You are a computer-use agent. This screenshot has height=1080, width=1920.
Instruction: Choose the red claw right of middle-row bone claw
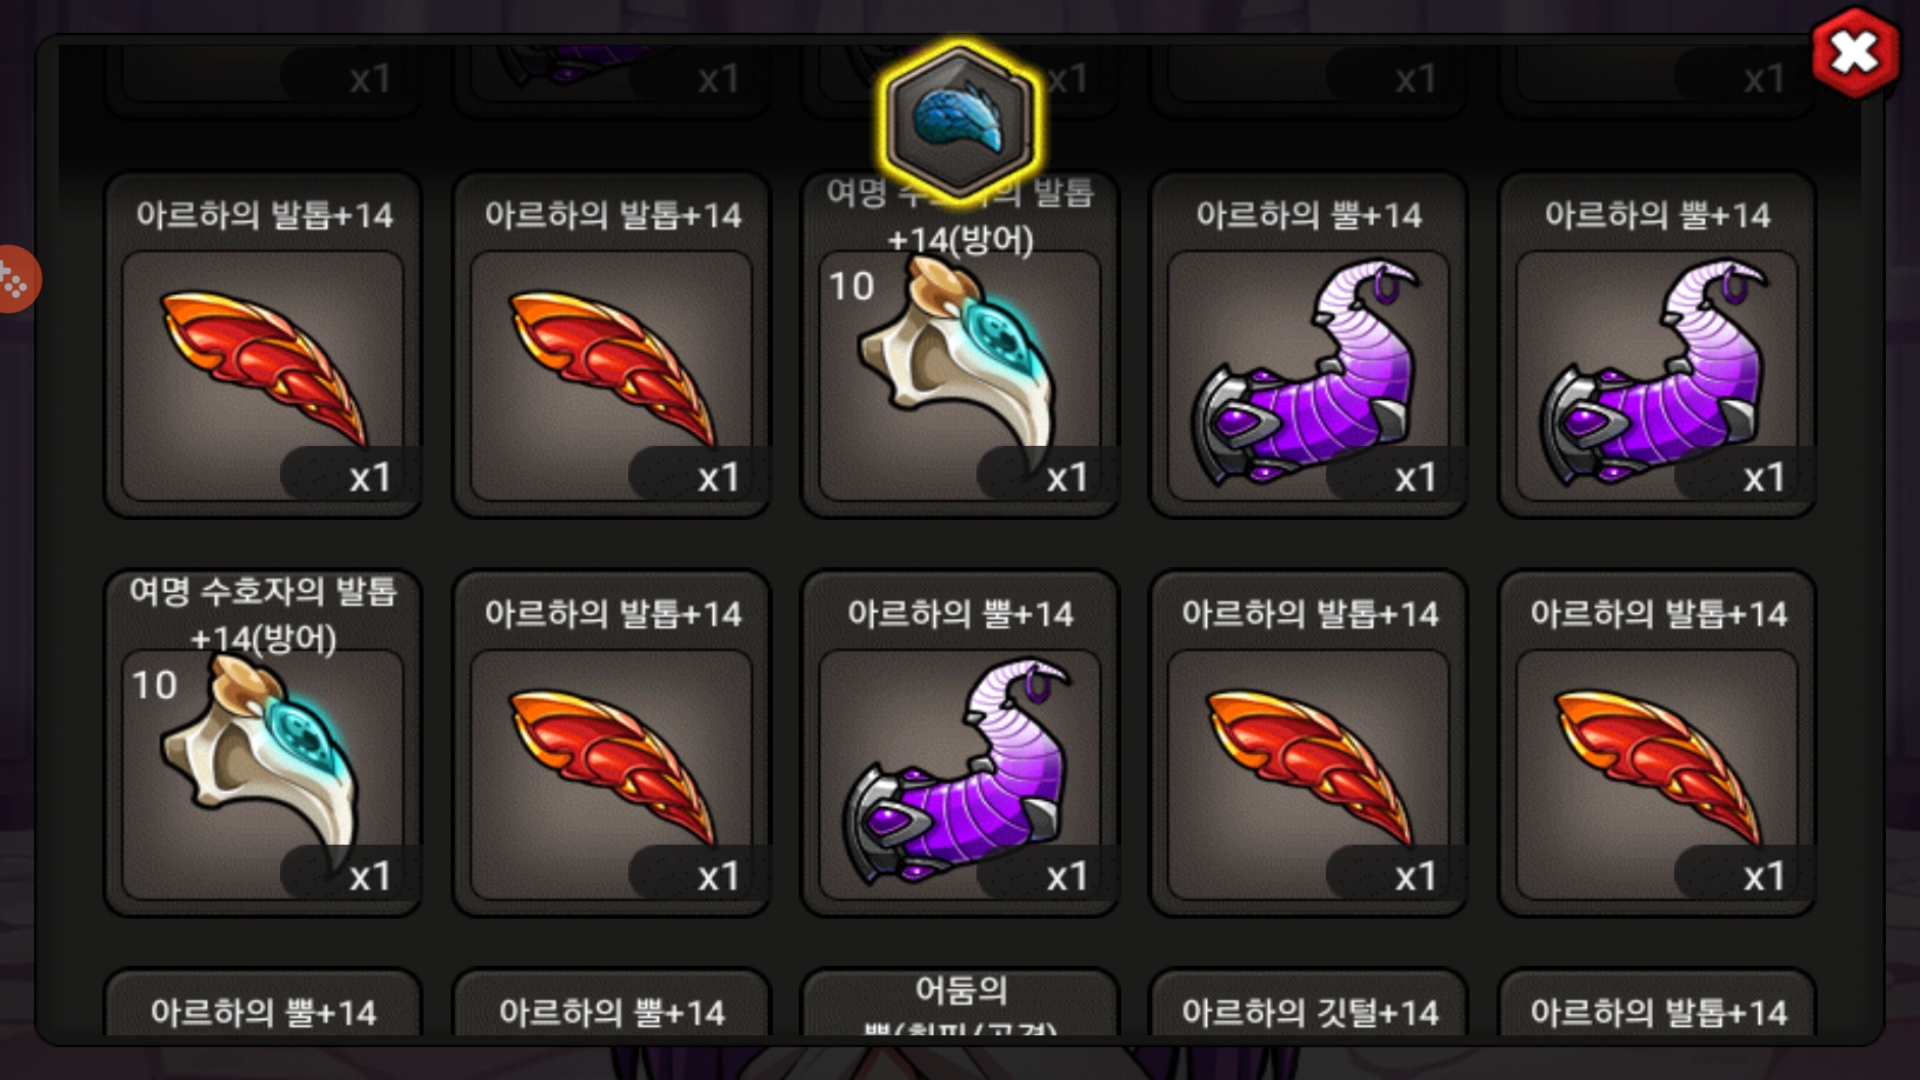(x=611, y=743)
